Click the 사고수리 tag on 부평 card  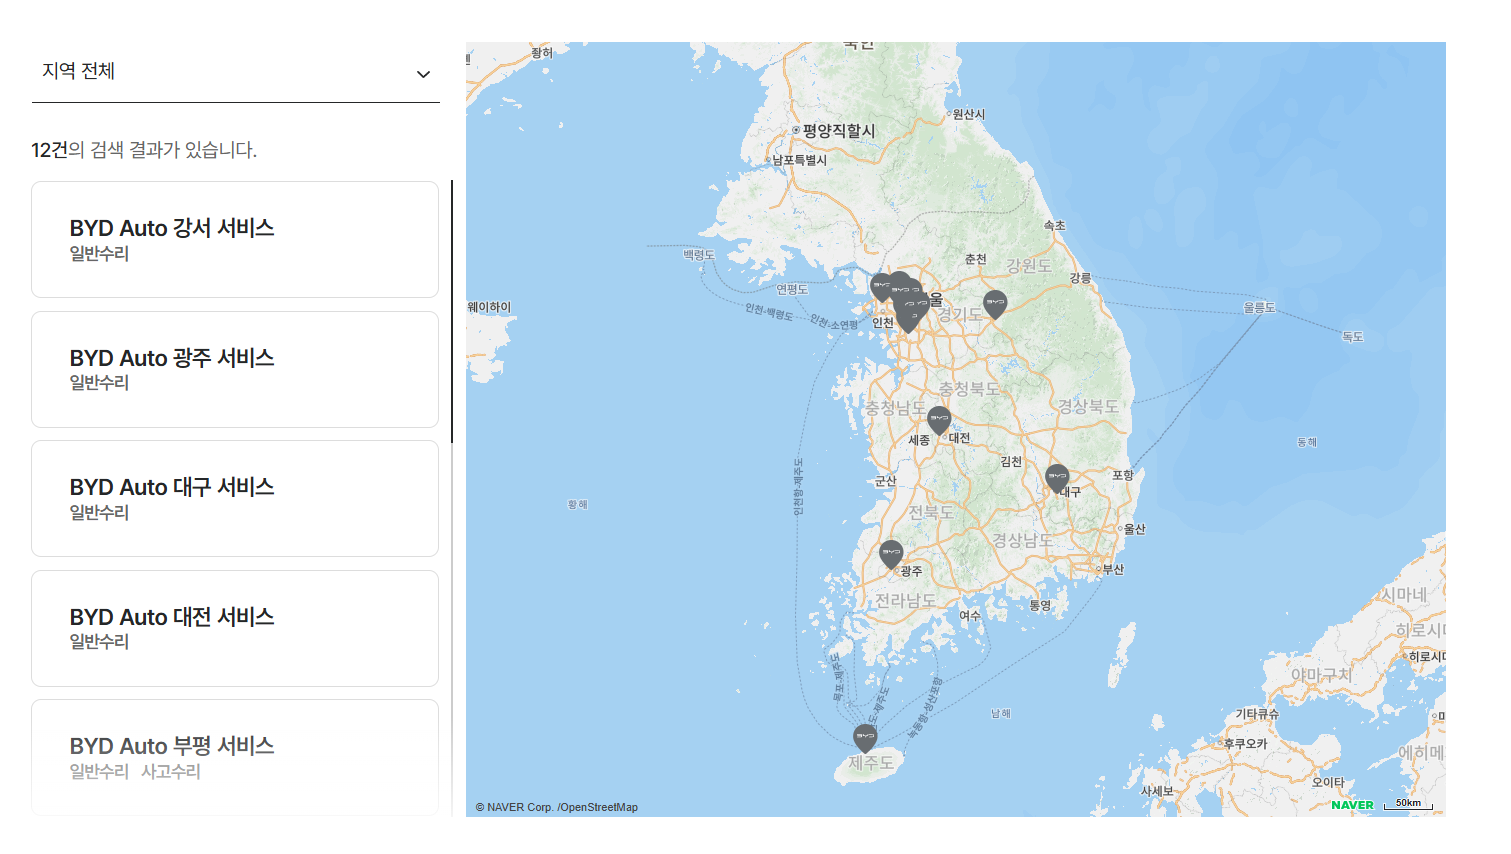click(x=171, y=772)
